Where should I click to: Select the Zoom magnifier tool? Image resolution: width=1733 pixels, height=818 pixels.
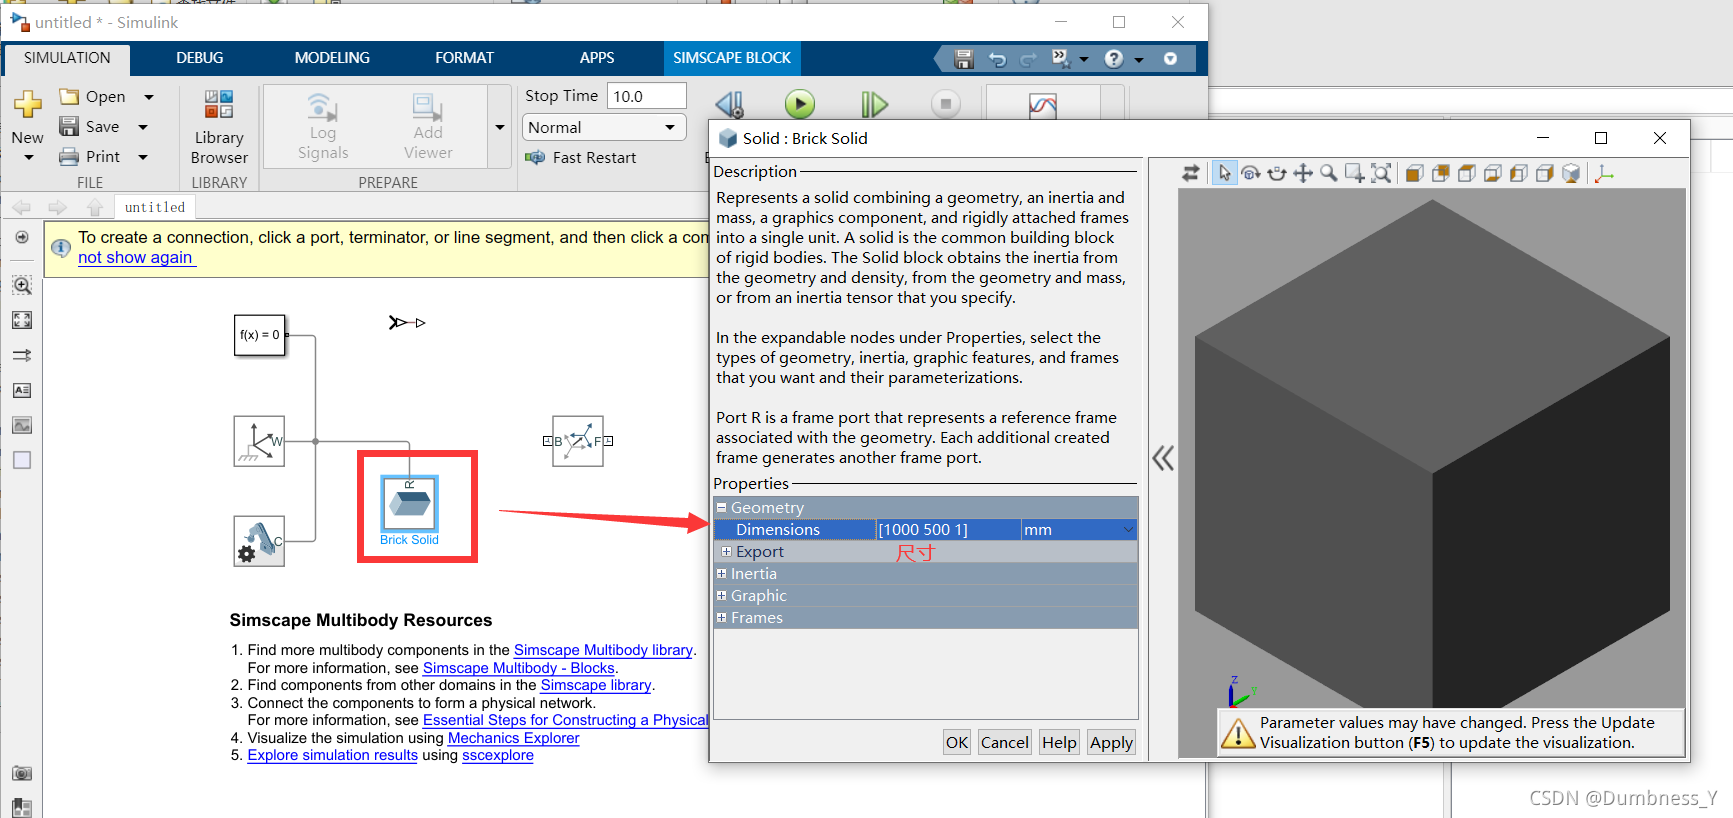1328,173
